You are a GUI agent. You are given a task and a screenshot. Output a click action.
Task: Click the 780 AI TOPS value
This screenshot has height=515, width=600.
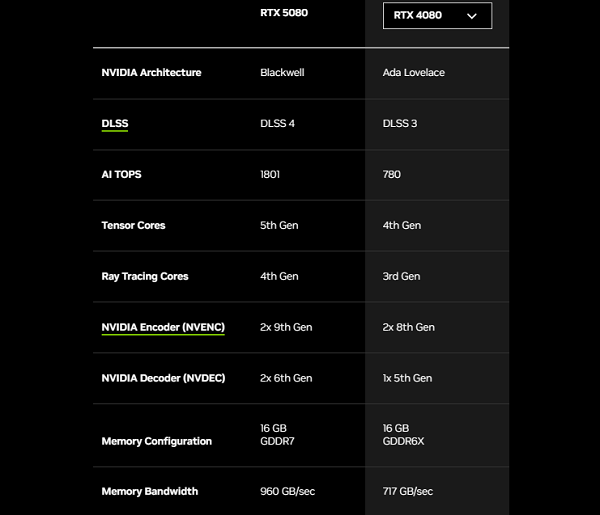pos(391,174)
